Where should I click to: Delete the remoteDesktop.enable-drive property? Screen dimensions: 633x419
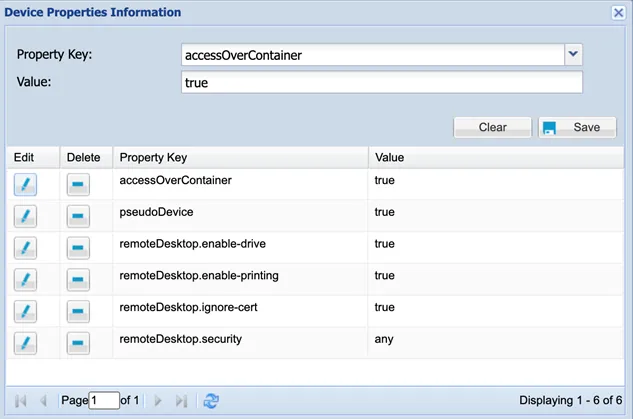pyautogui.click(x=78, y=248)
